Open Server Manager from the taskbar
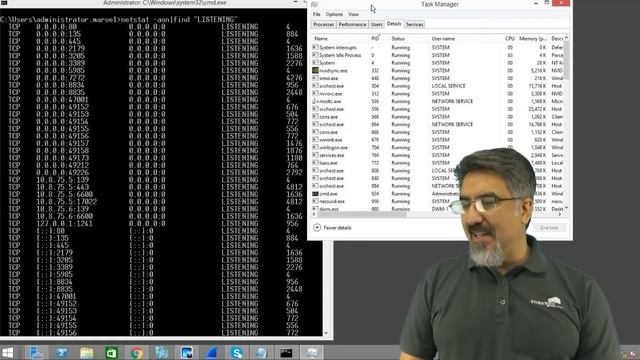Screen dimensions: 640x360 (36, 352)
